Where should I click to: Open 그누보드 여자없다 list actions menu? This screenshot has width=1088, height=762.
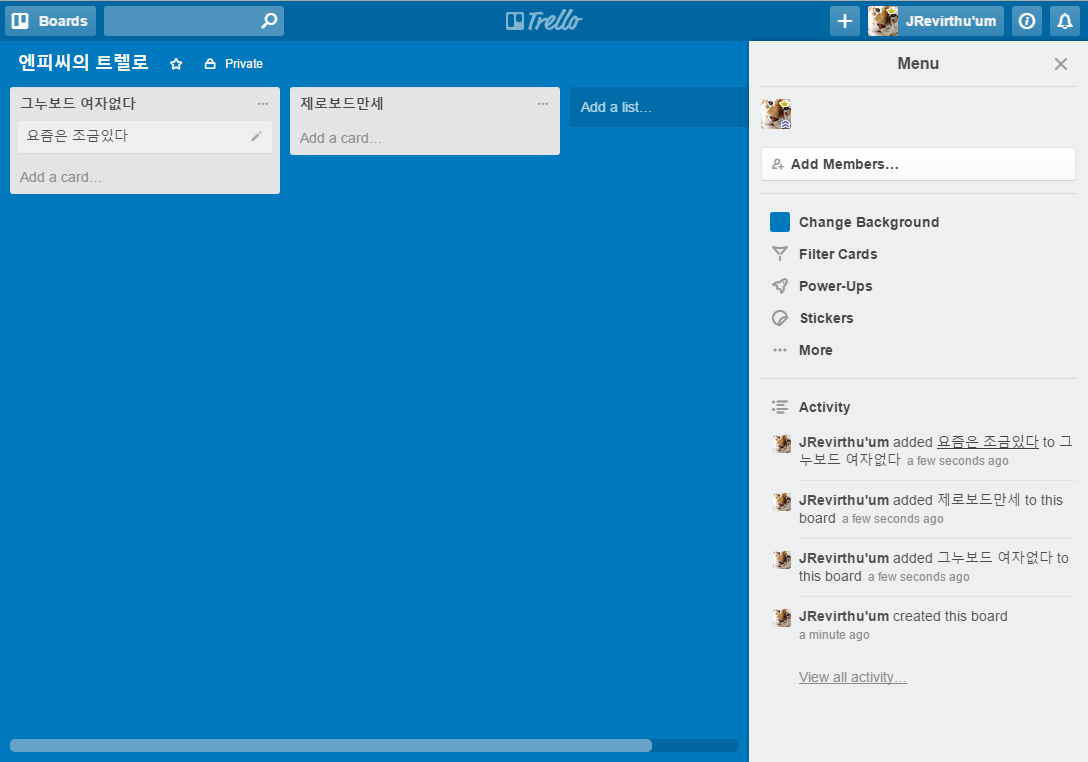point(263,104)
